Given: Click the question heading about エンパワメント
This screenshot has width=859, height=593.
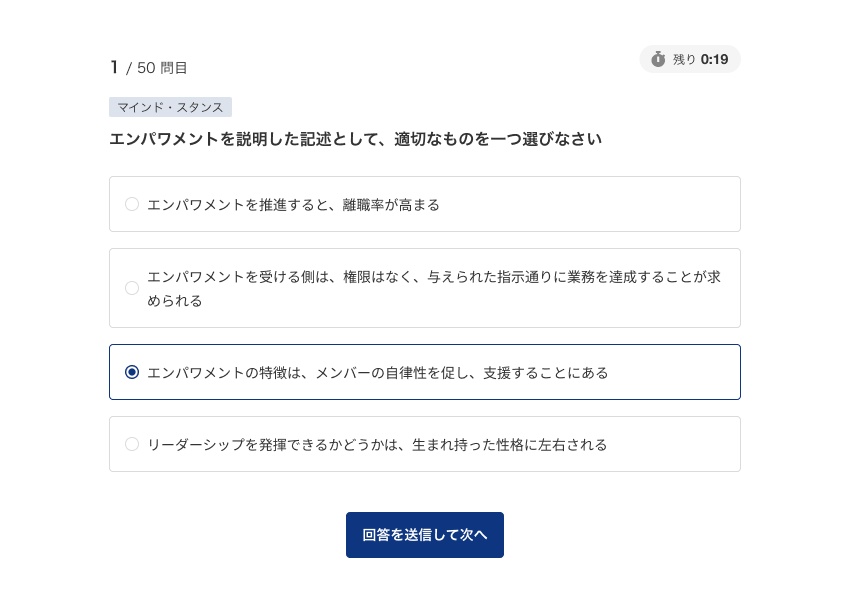Looking at the screenshot, I should pos(355,139).
